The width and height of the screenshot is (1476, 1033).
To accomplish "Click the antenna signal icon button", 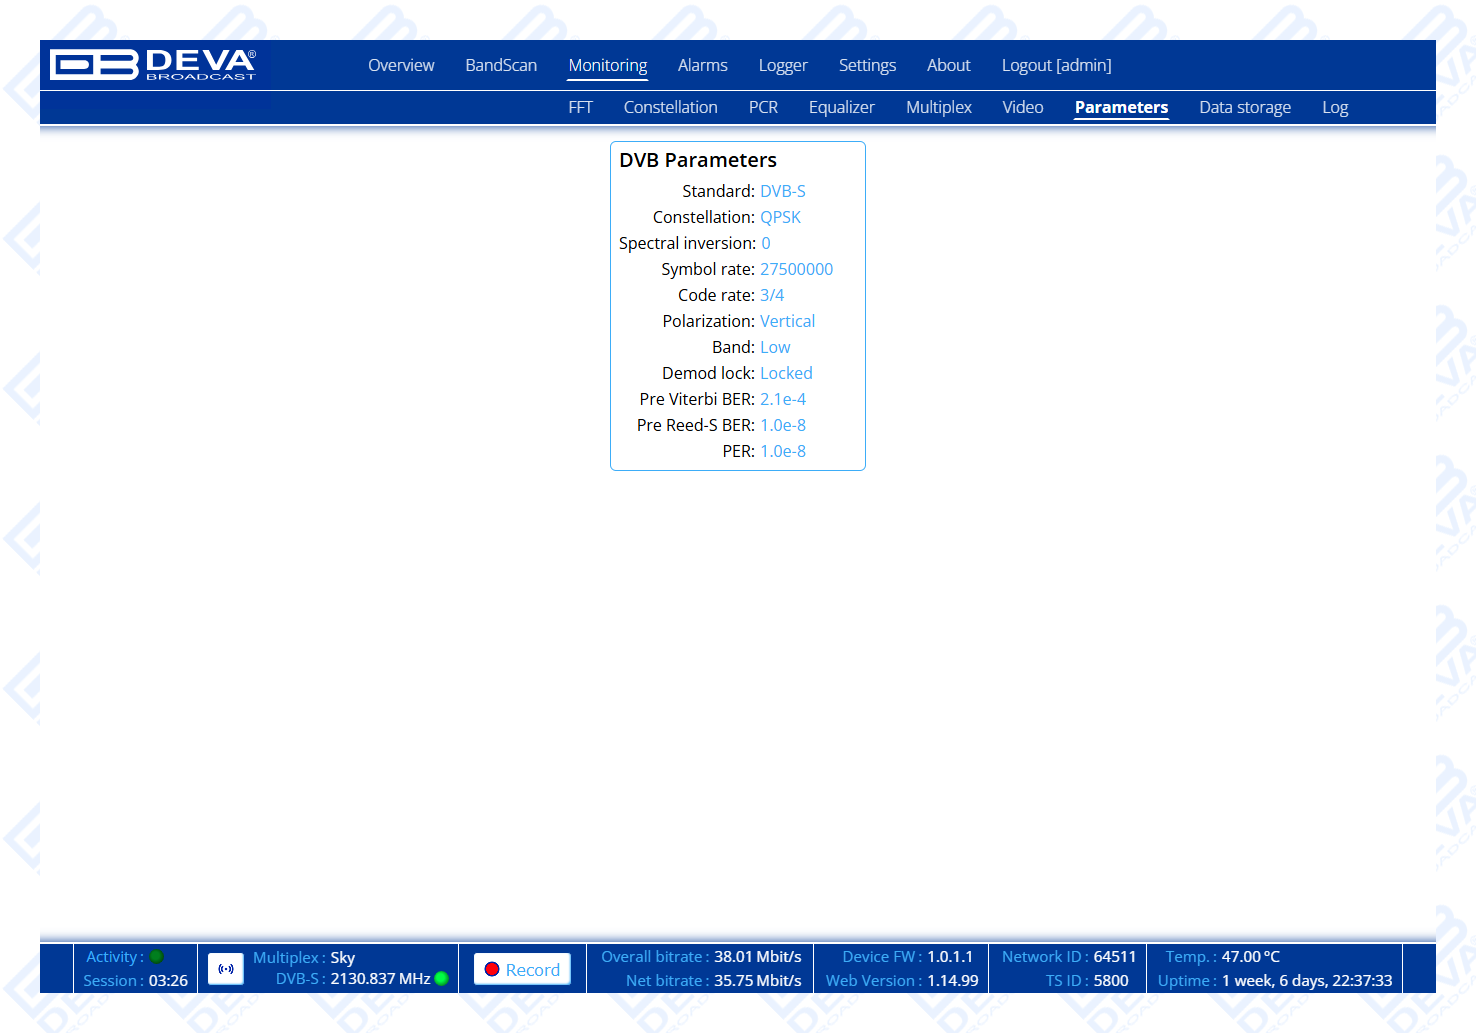I will point(226,969).
